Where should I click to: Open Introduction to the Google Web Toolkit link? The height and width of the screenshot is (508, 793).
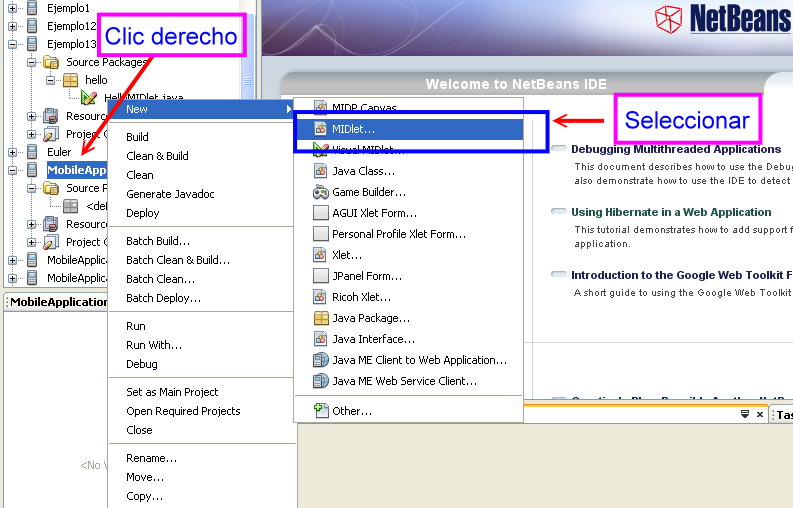[681, 275]
